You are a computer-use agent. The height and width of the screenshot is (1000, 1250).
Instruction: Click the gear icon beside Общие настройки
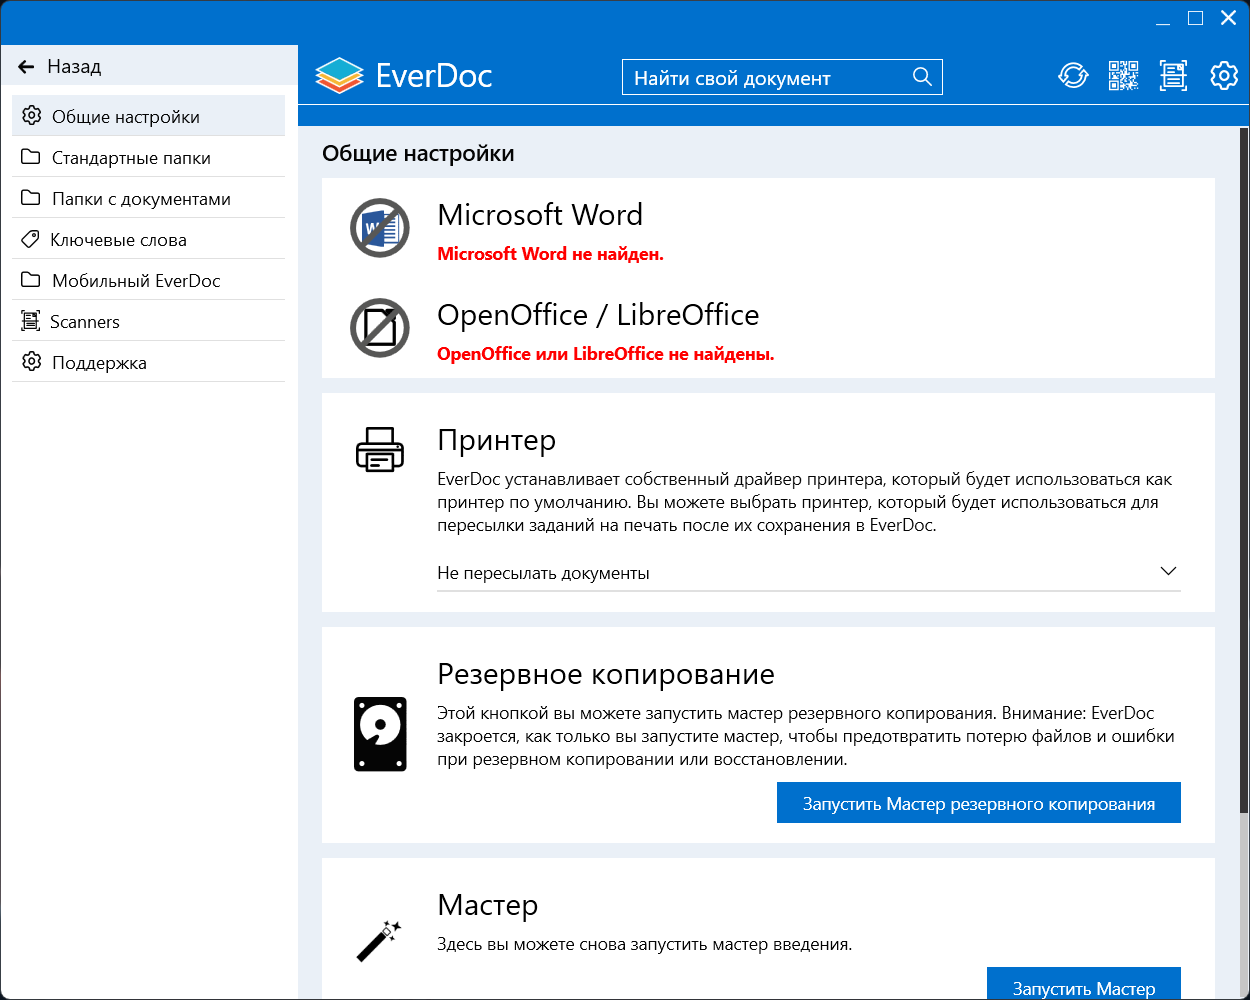[32, 116]
